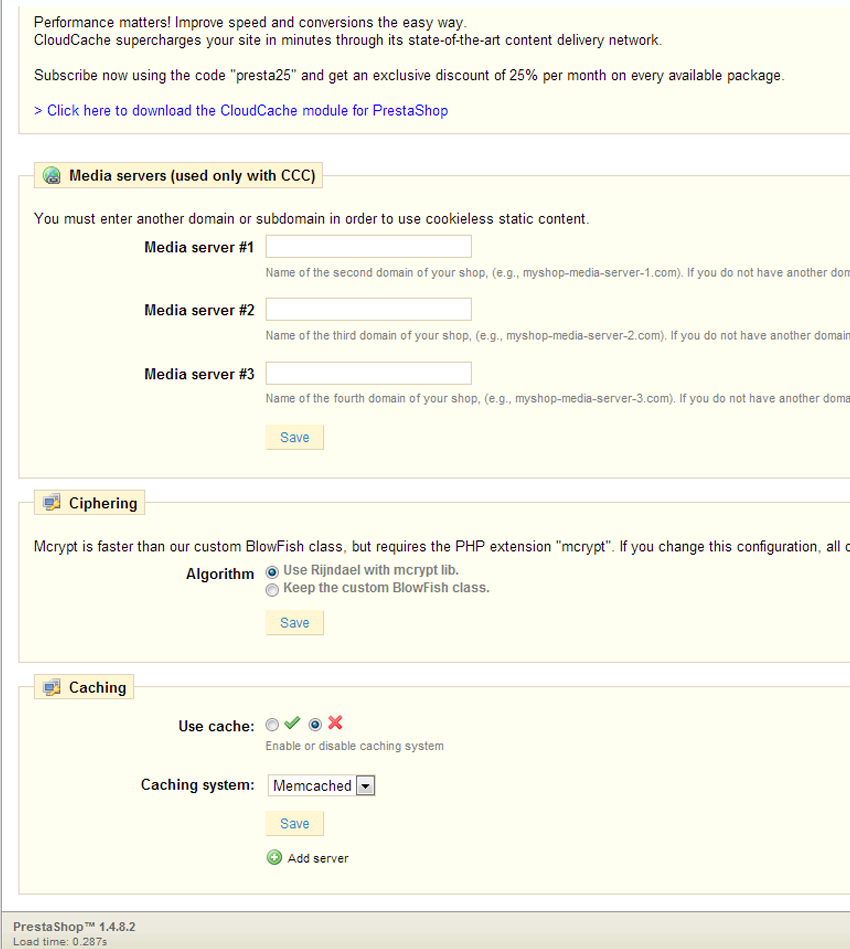Image resolution: width=850 pixels, height=949 pixels.
Task: Click the Use cache: label
Action: tap(216, 726)
